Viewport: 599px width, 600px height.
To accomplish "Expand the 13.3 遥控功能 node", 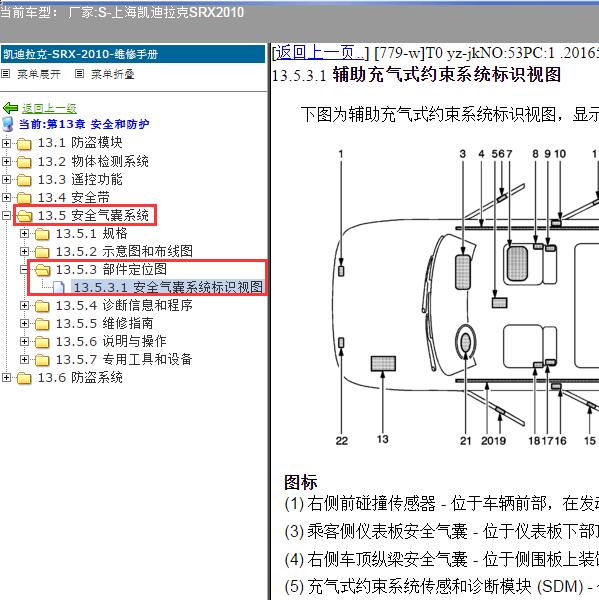I will point(6,179).
